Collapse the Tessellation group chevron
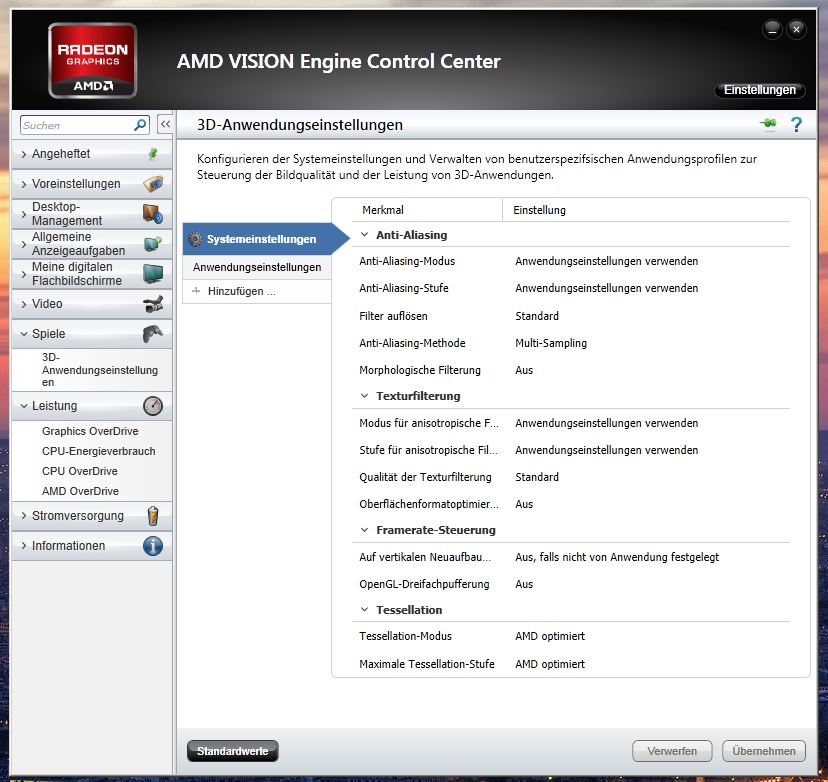Image resolution: width=828 pixels, height=782 pixels. point(364,610)
